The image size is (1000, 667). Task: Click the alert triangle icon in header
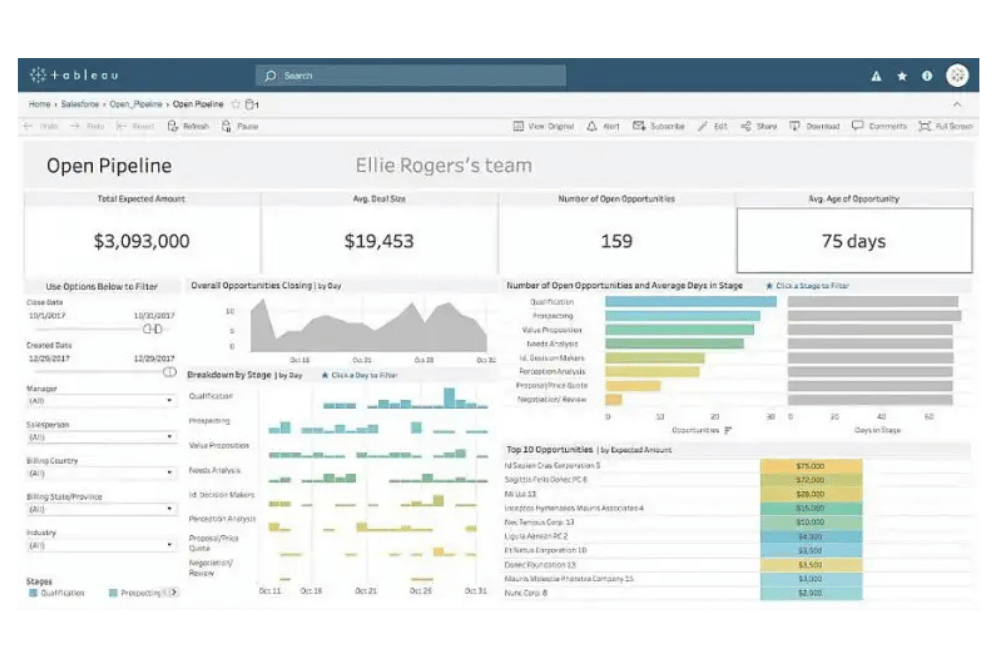pyautogui.click(x=876, y=76)
